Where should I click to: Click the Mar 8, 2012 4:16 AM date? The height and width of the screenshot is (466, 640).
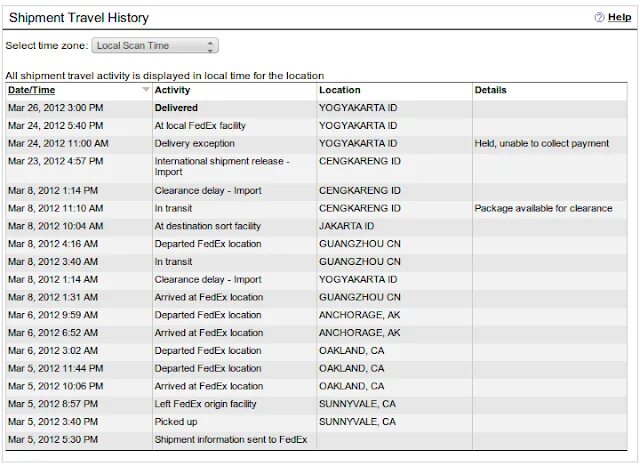(53, 244)
